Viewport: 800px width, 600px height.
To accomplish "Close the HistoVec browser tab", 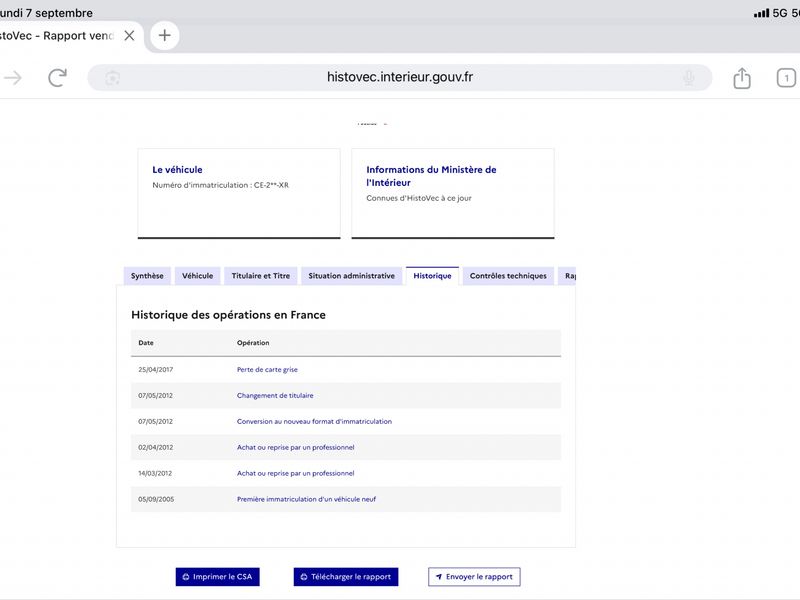I will tap(130, 35).
